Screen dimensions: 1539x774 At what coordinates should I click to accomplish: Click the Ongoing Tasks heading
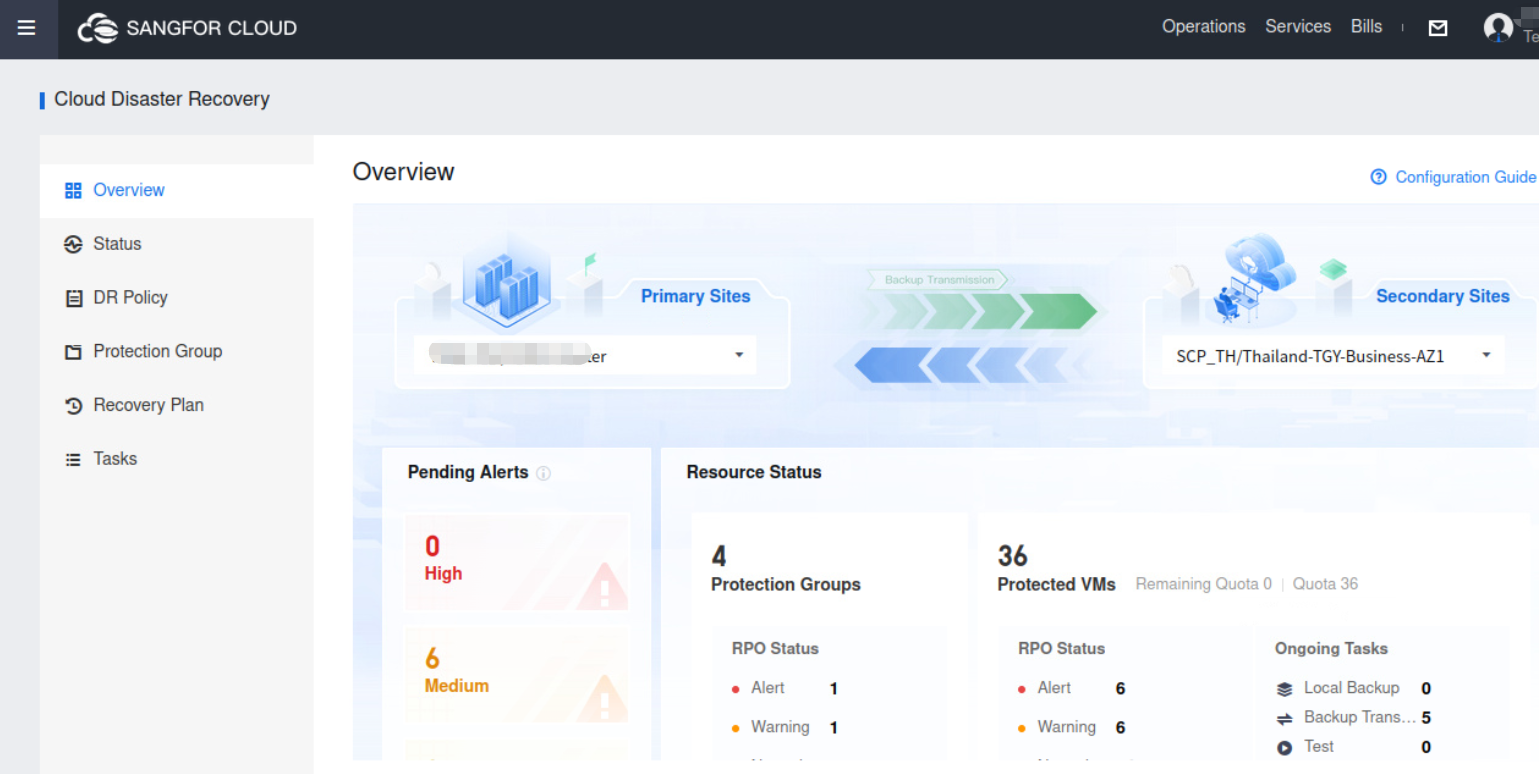(x=1331, y=649)
